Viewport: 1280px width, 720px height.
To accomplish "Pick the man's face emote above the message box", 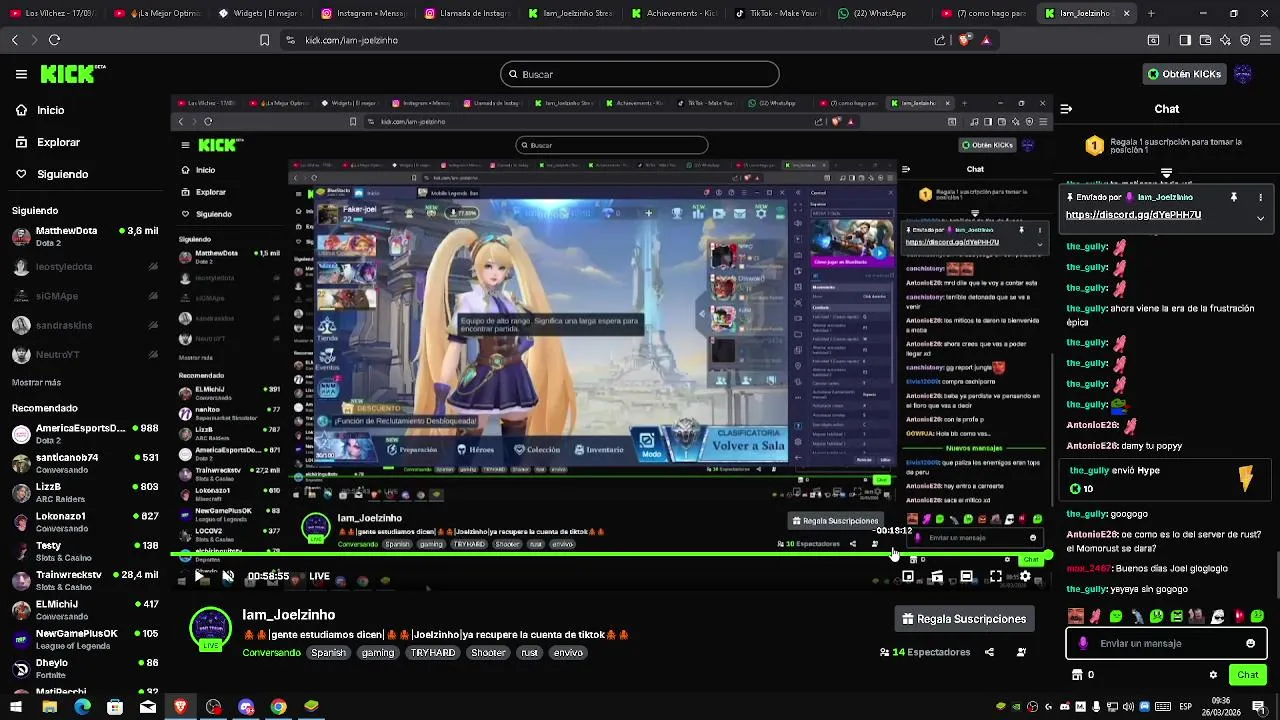I will 1076,616.
